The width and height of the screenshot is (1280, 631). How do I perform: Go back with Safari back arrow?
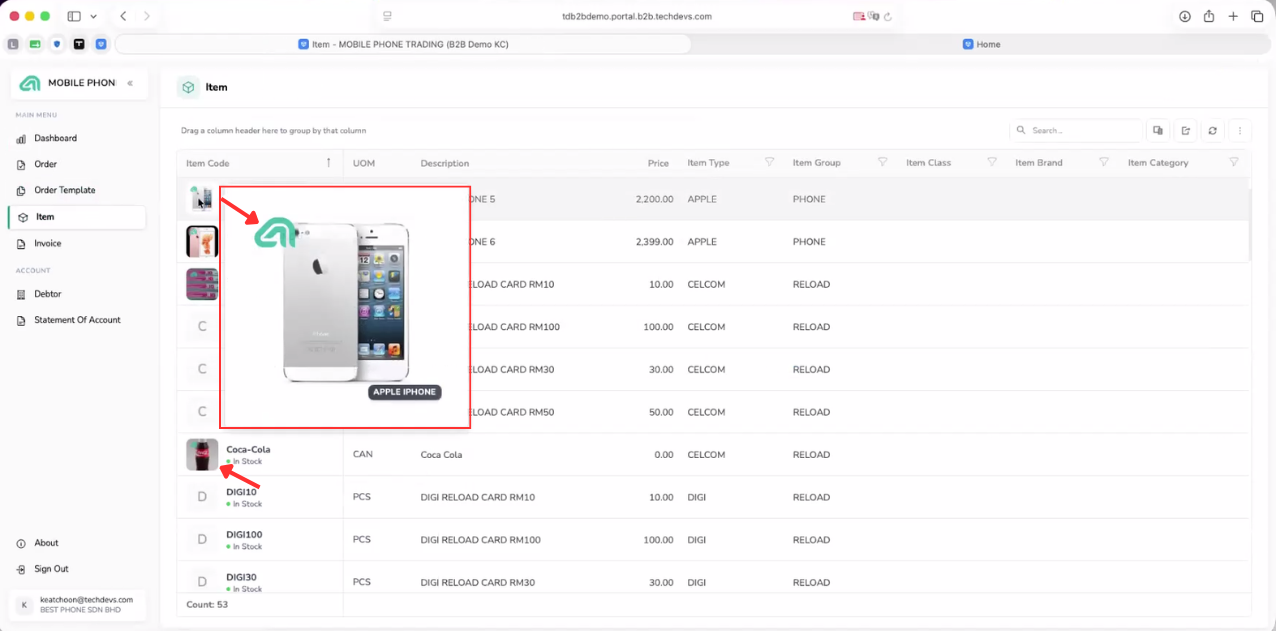point(123,16)
